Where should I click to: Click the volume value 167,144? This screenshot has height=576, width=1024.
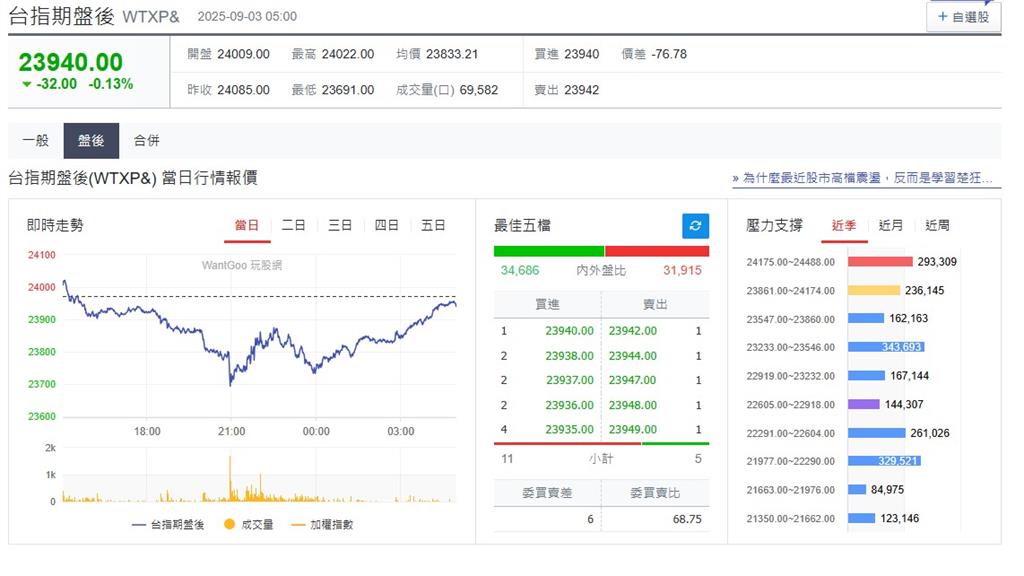tap(909, 376)
